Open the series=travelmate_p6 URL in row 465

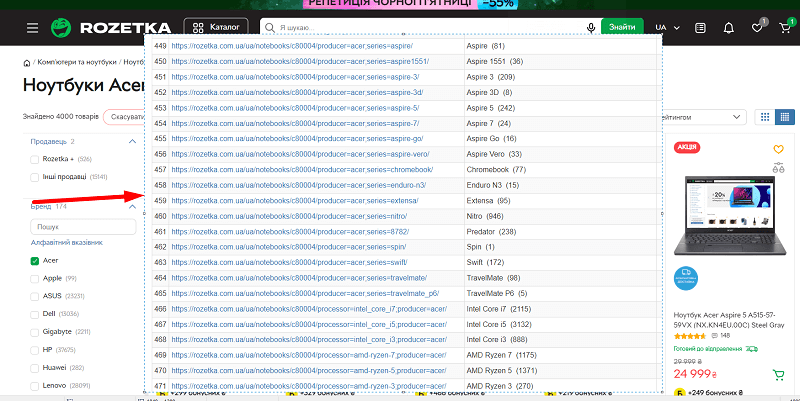pyautogui.click(x=305, y=293)
